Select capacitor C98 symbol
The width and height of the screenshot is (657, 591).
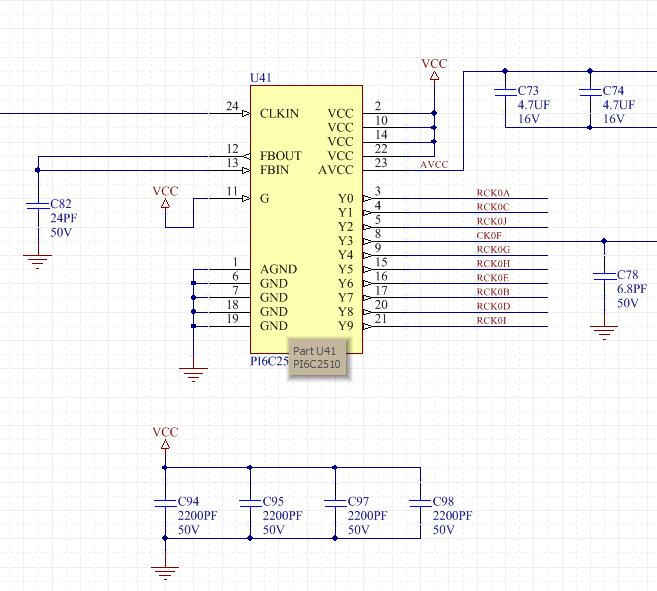tap(420, 503)
